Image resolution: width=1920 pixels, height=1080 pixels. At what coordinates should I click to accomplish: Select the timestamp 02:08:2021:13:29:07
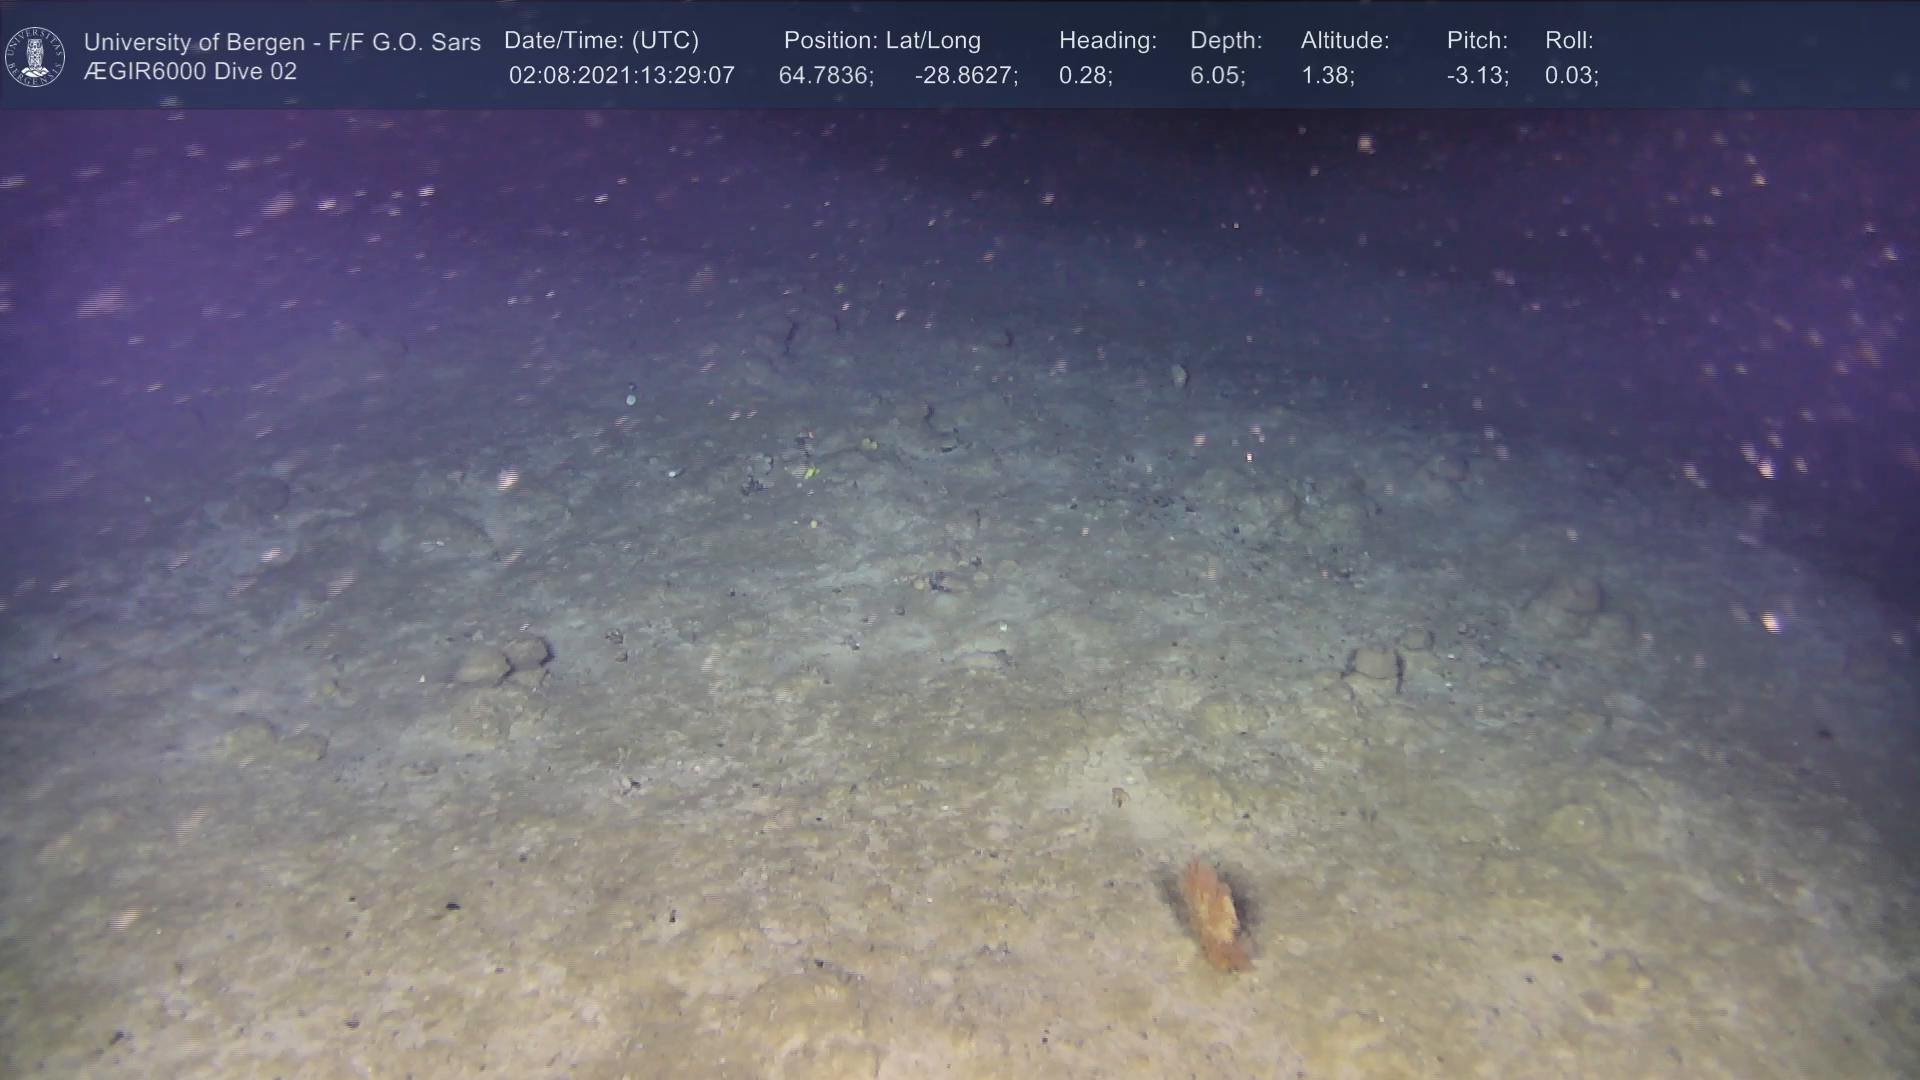pos(621,76)
